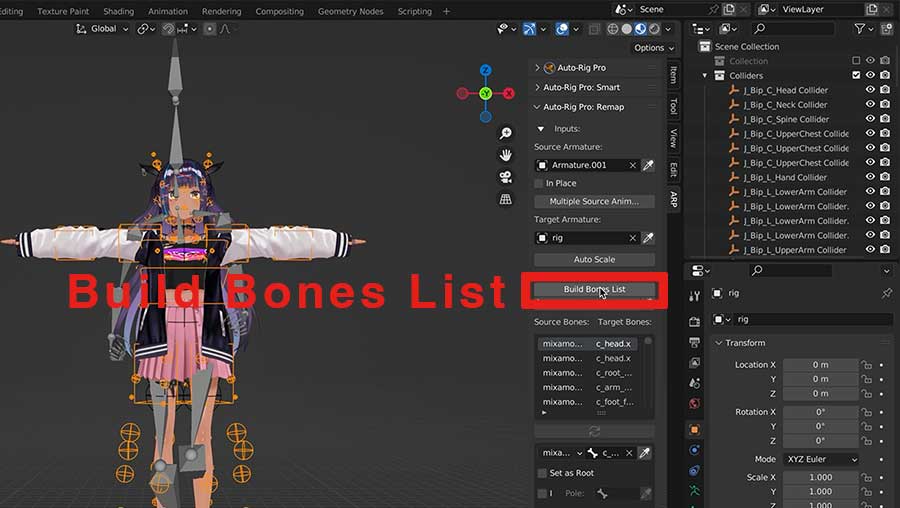The image size is (900, 508).
Task: Open the ARP sidebar tab
Action: click(674, 199)
